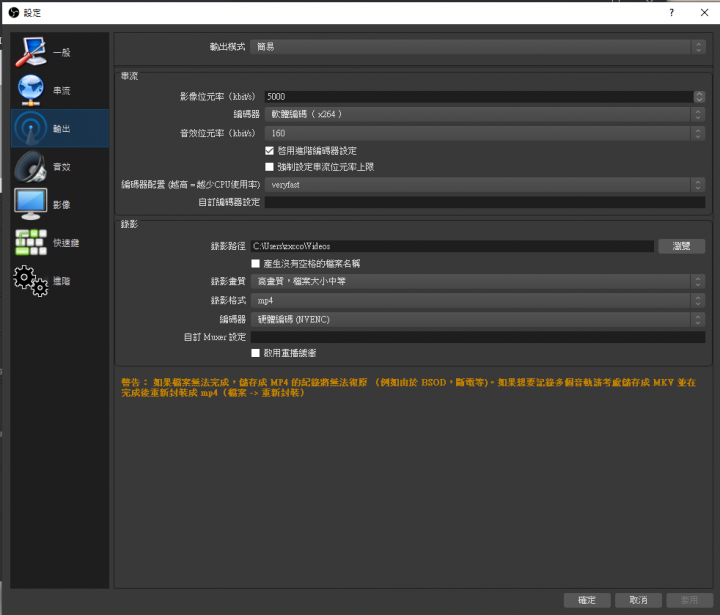Select the 影像 sidebar label

[62, 205]
